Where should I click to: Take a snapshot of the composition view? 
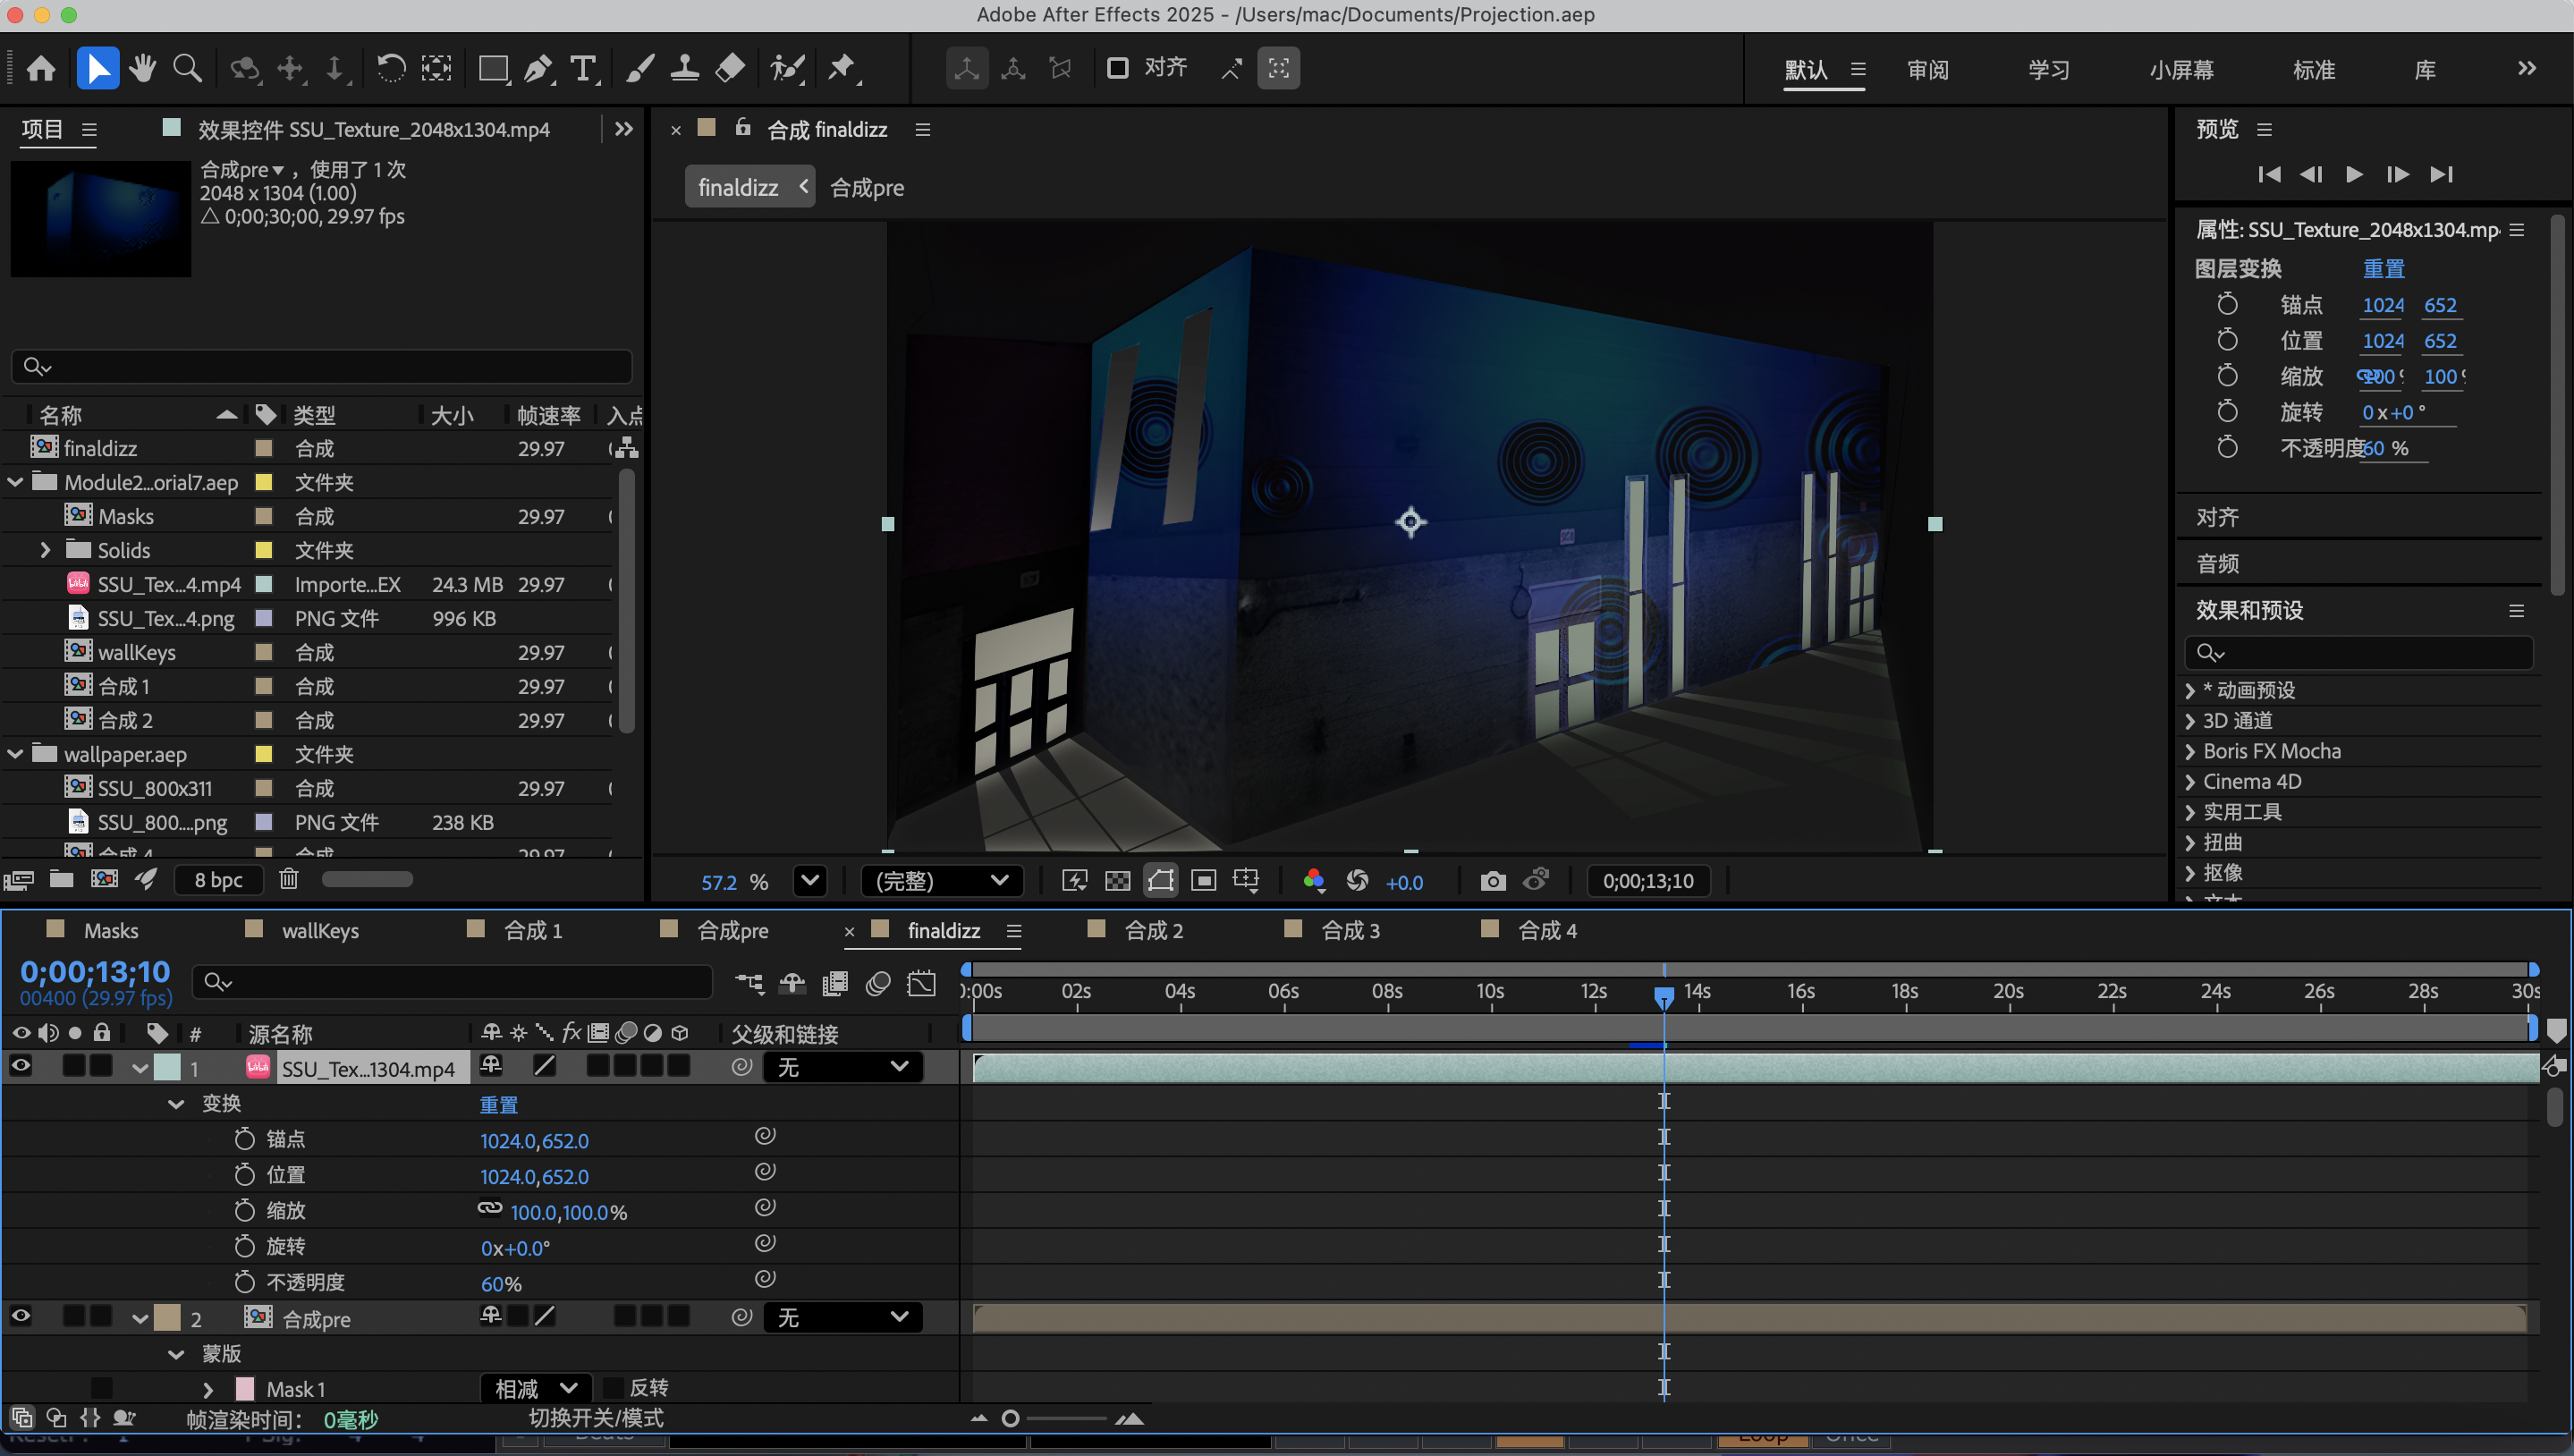1492,880
